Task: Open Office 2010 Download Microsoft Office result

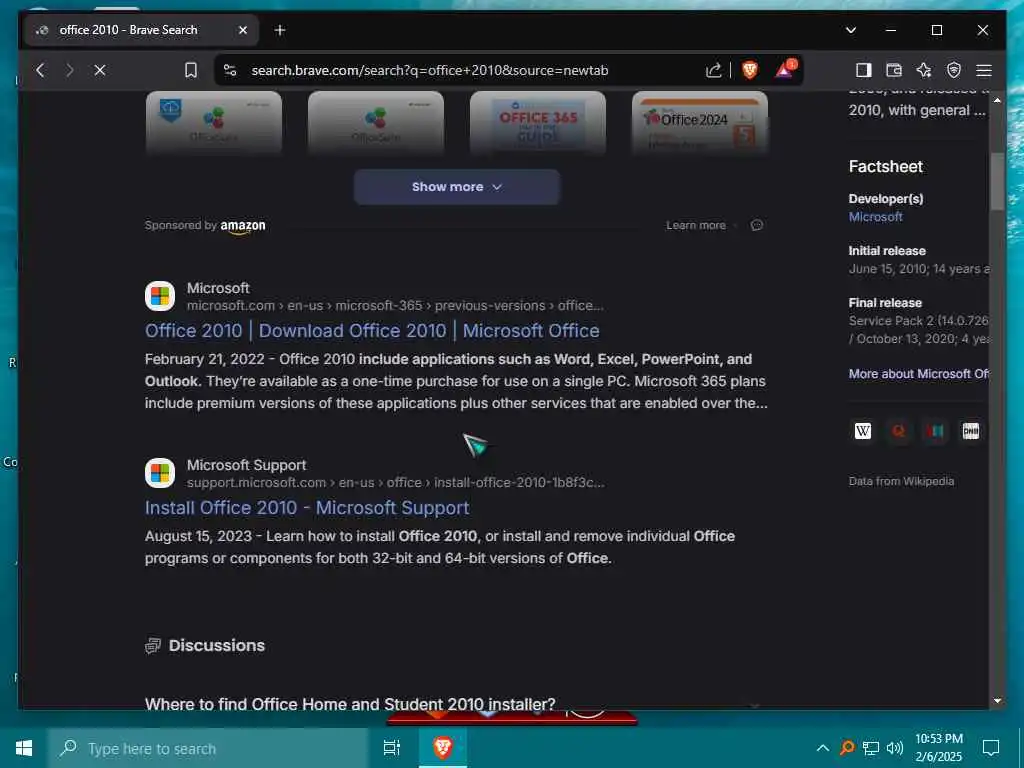Action: click(372, 330)
